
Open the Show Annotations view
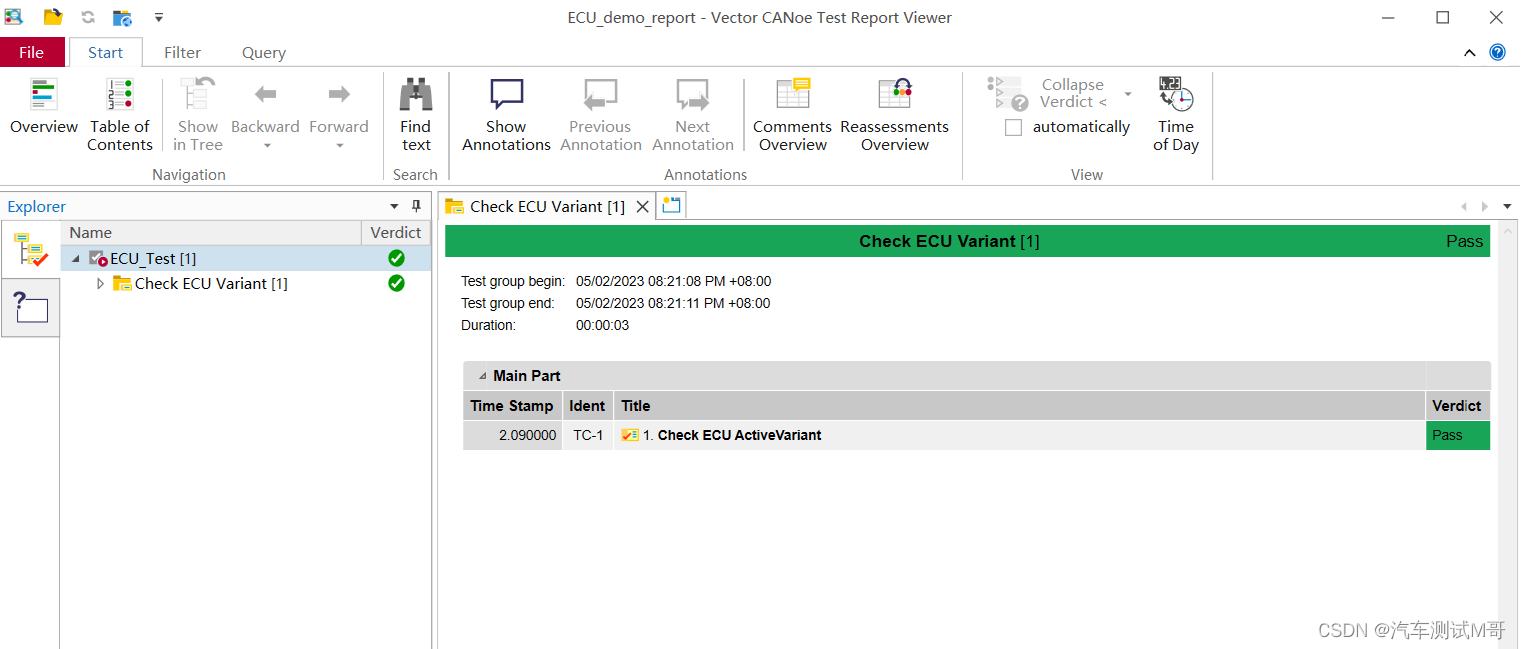pyautogui.click(x=505, y=110)
